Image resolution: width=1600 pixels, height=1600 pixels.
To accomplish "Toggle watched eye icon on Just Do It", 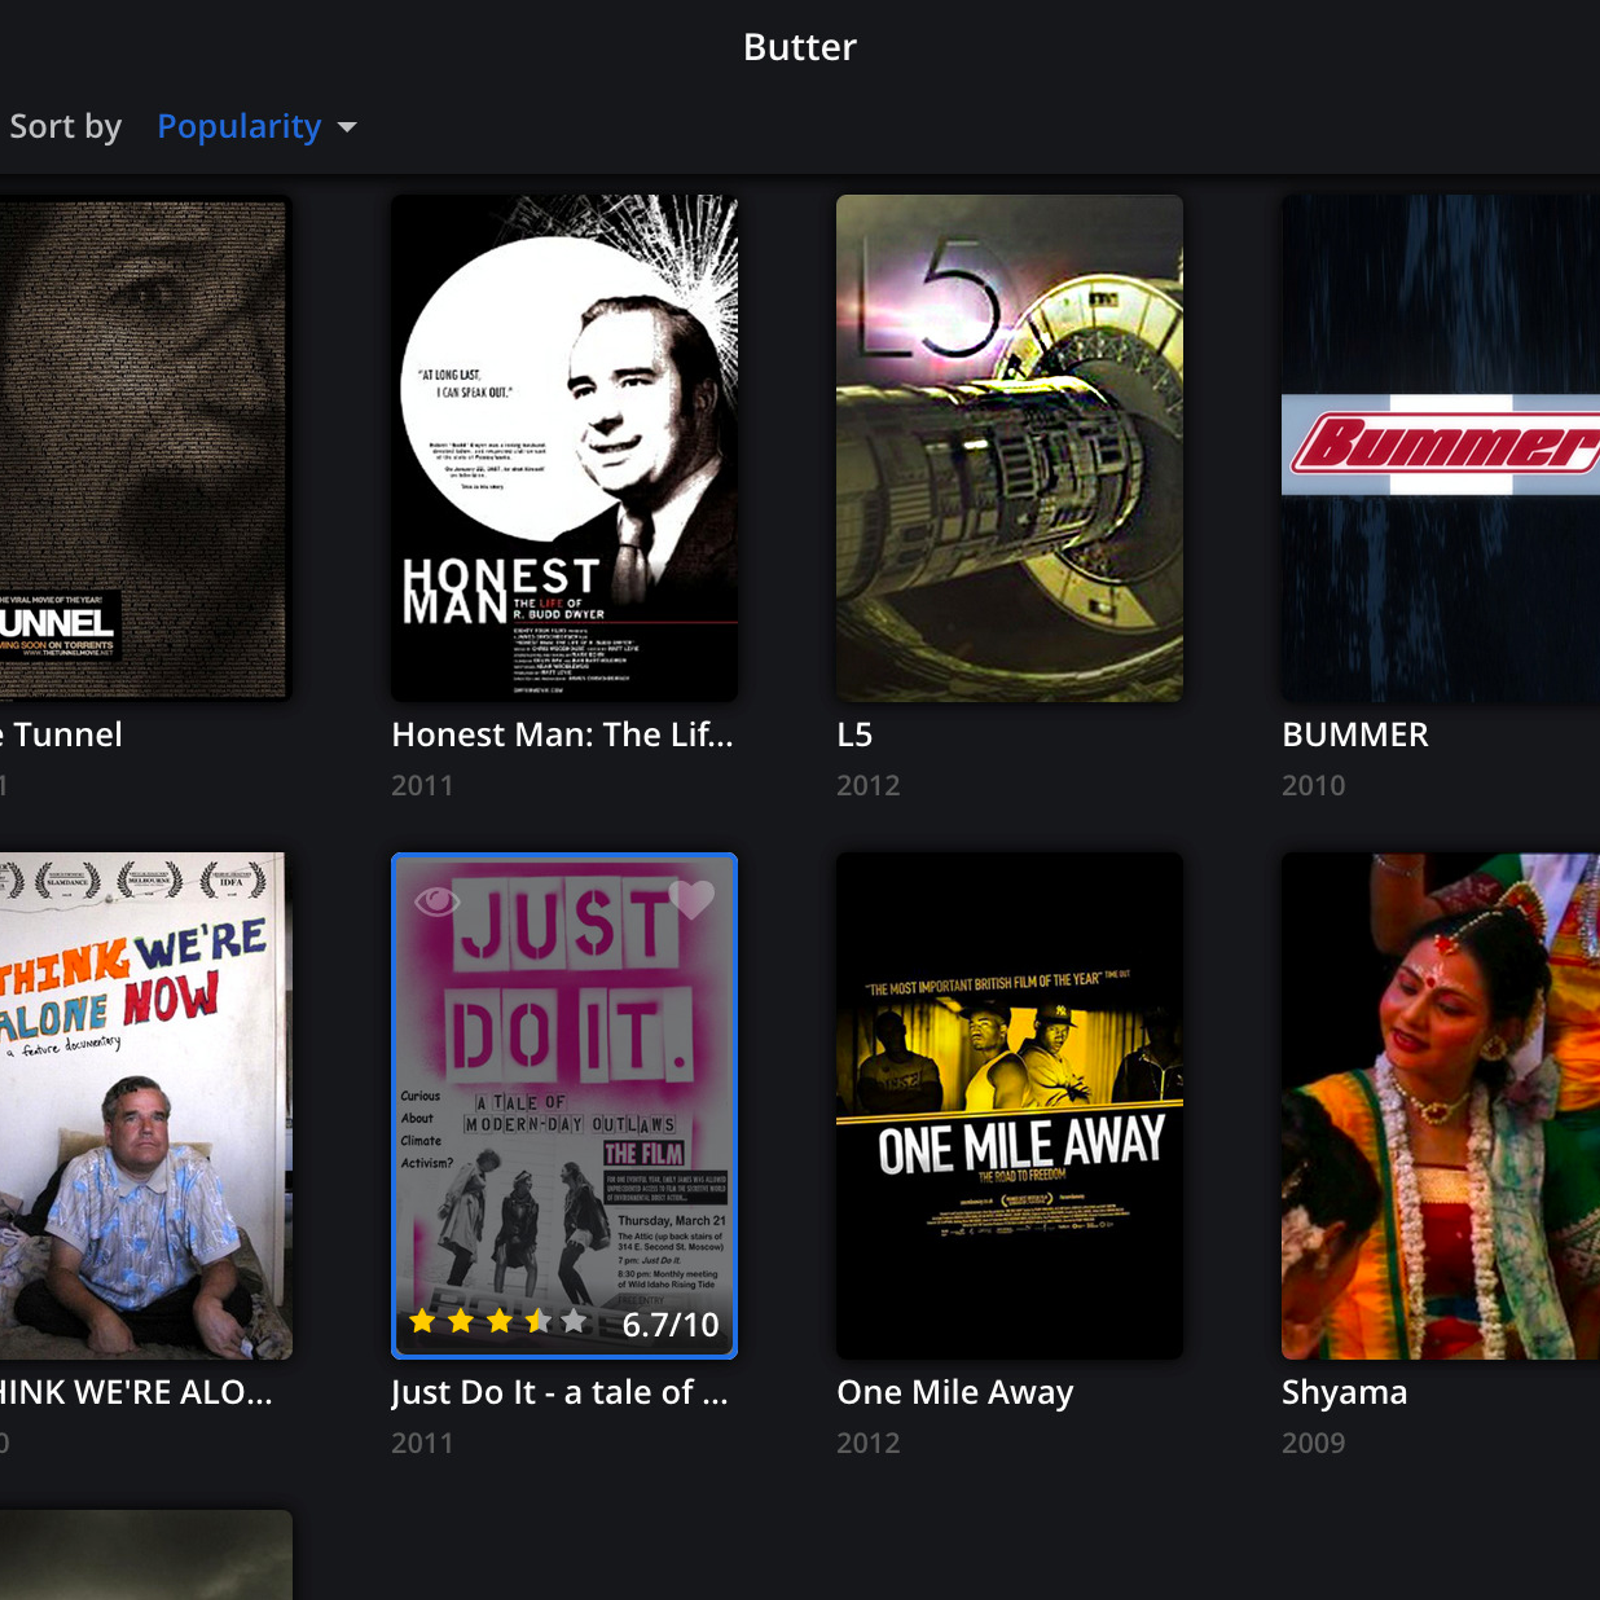I will pos(437,901).
